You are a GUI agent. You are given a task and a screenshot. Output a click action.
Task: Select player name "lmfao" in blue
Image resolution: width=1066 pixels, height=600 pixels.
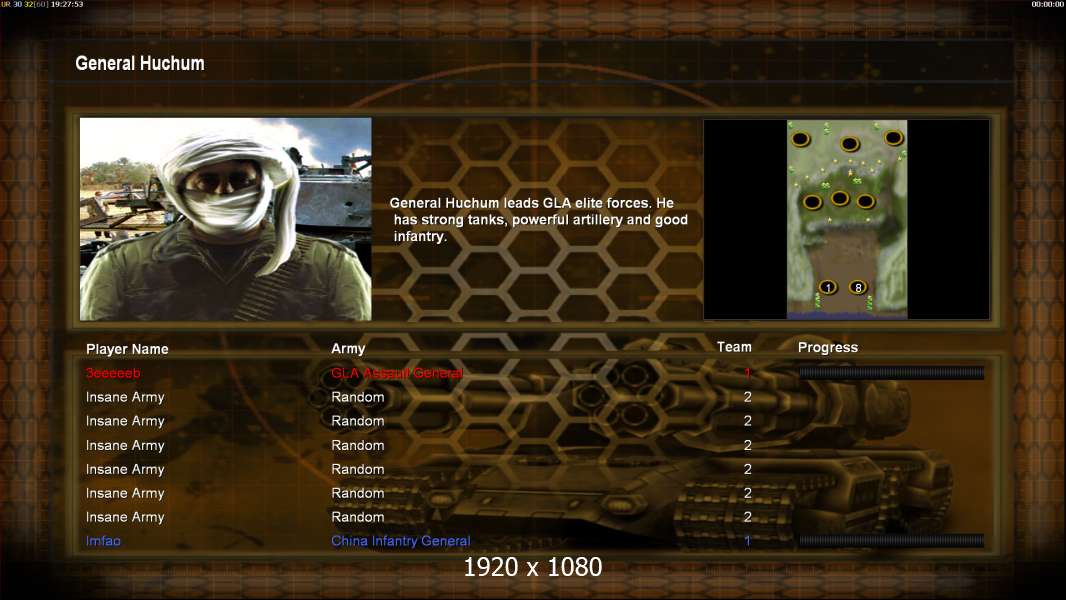click(103, 541)
